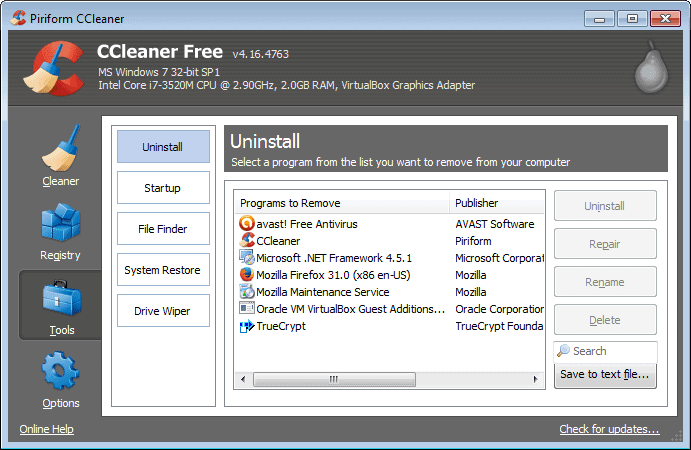Open the Options gear icon
The height and width of the screenshot is (450, 691).
pos(60,370)
